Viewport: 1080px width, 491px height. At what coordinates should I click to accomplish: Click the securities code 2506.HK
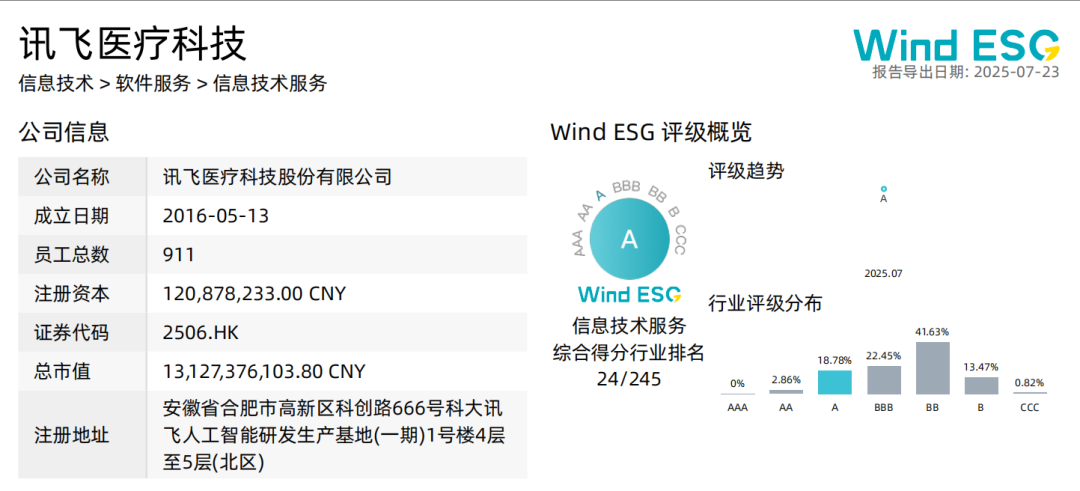[x=201, y=333]
